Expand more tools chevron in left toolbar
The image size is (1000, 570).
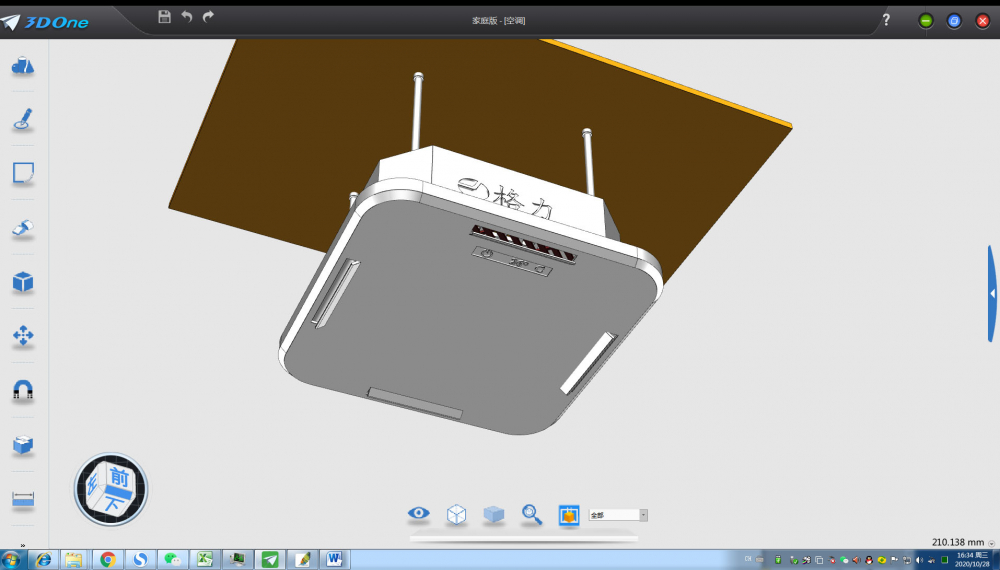tap(23, 545)
